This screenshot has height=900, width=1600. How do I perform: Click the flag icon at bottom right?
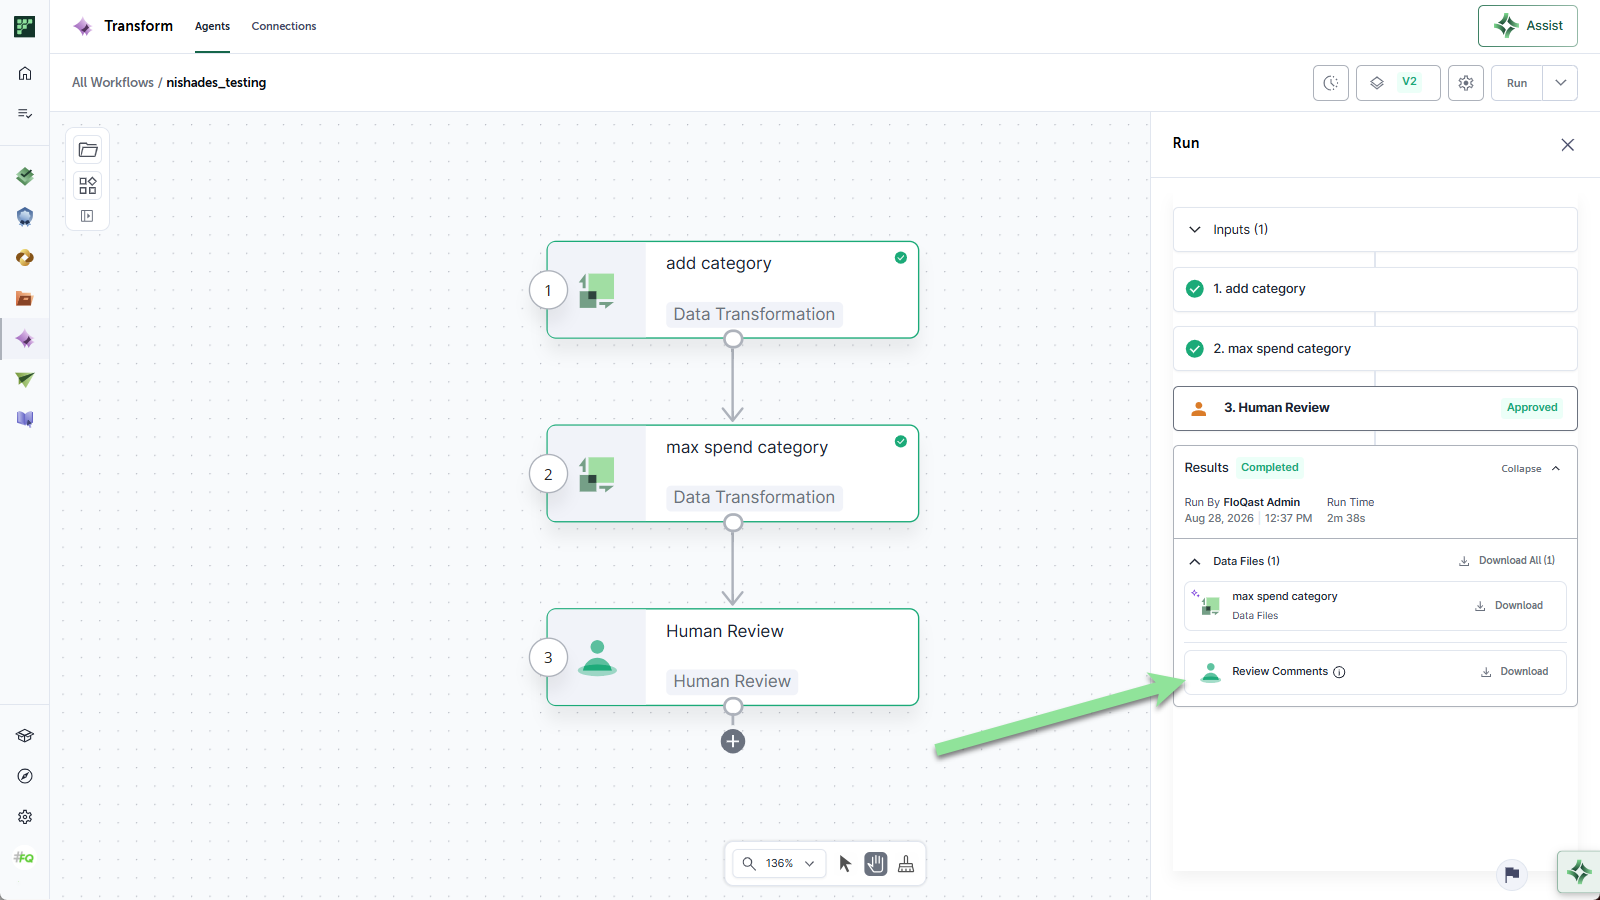(x=1512, y=874)
